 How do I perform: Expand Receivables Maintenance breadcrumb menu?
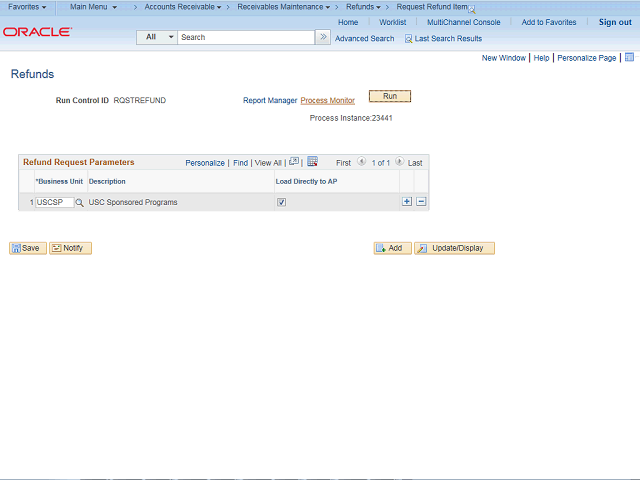pyautogui.click(x=284, y=7)
